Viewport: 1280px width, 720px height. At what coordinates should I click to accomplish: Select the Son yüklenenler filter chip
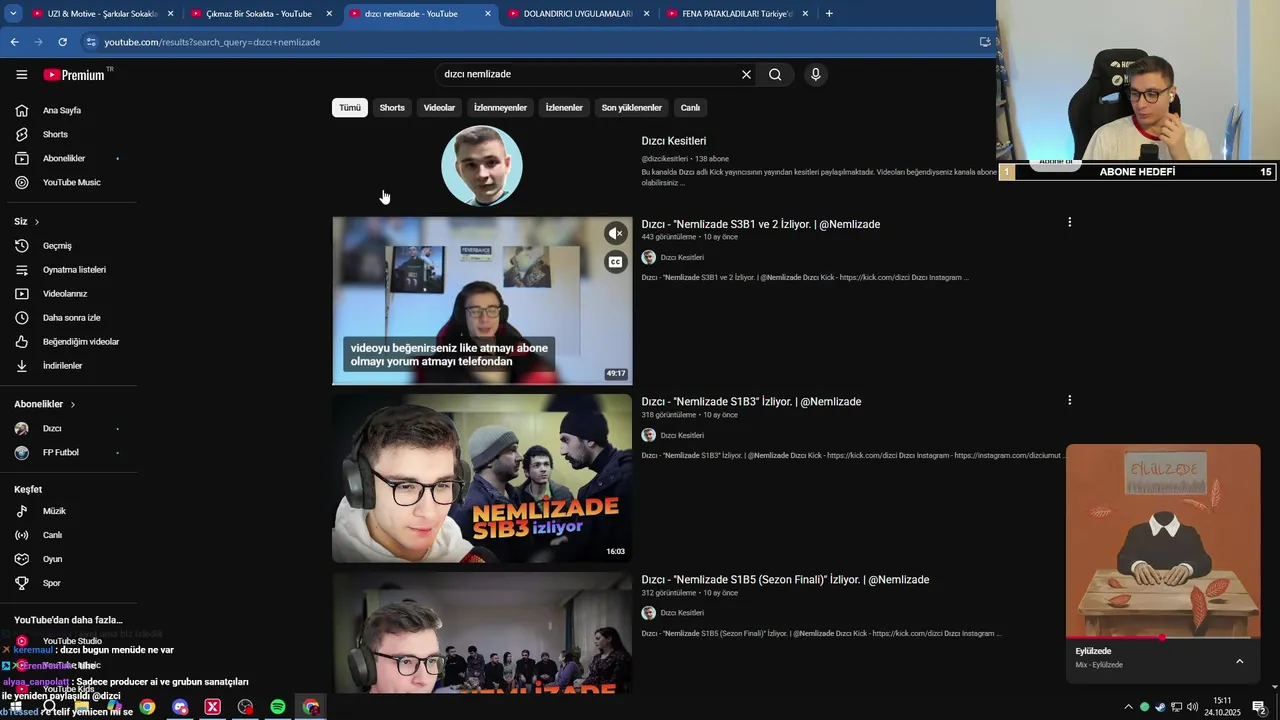point(631,107)
